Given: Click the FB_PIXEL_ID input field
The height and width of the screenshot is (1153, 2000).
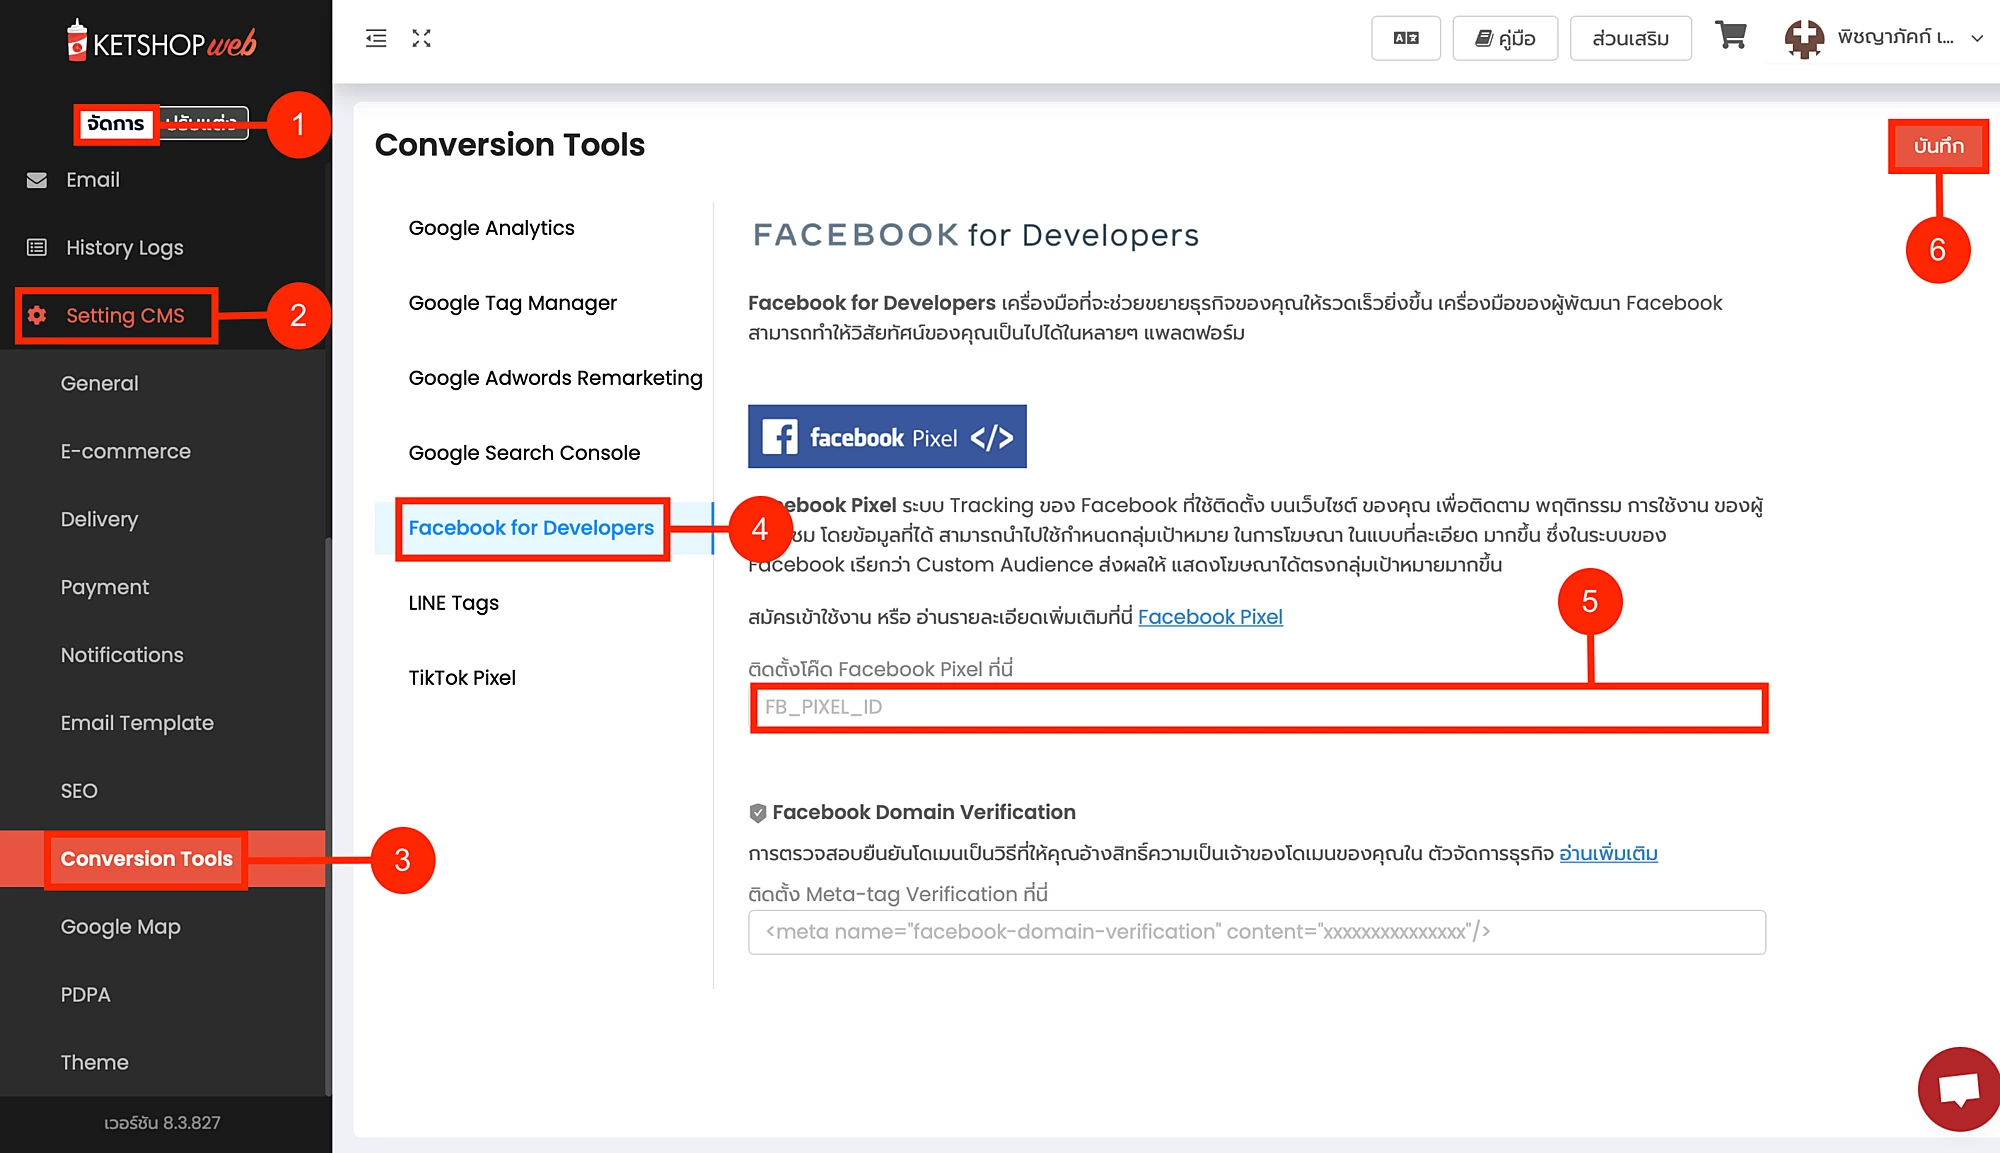Looking at the screenshot, I should tap(1258, 708).
